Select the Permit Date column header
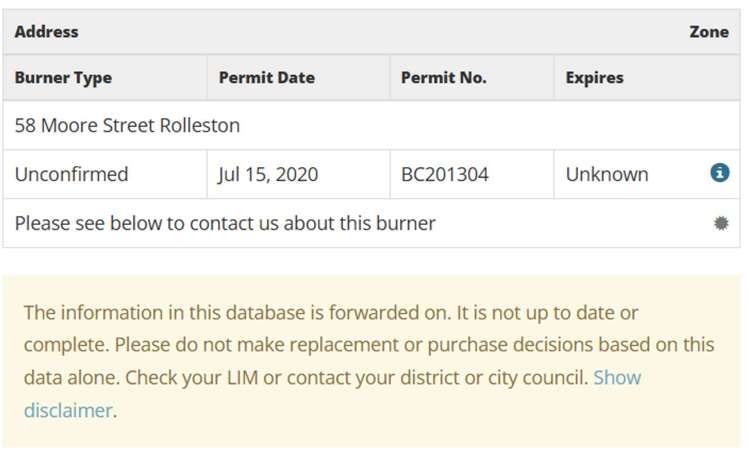This screenshot has width=749, height=462. [x=266, y=77]
